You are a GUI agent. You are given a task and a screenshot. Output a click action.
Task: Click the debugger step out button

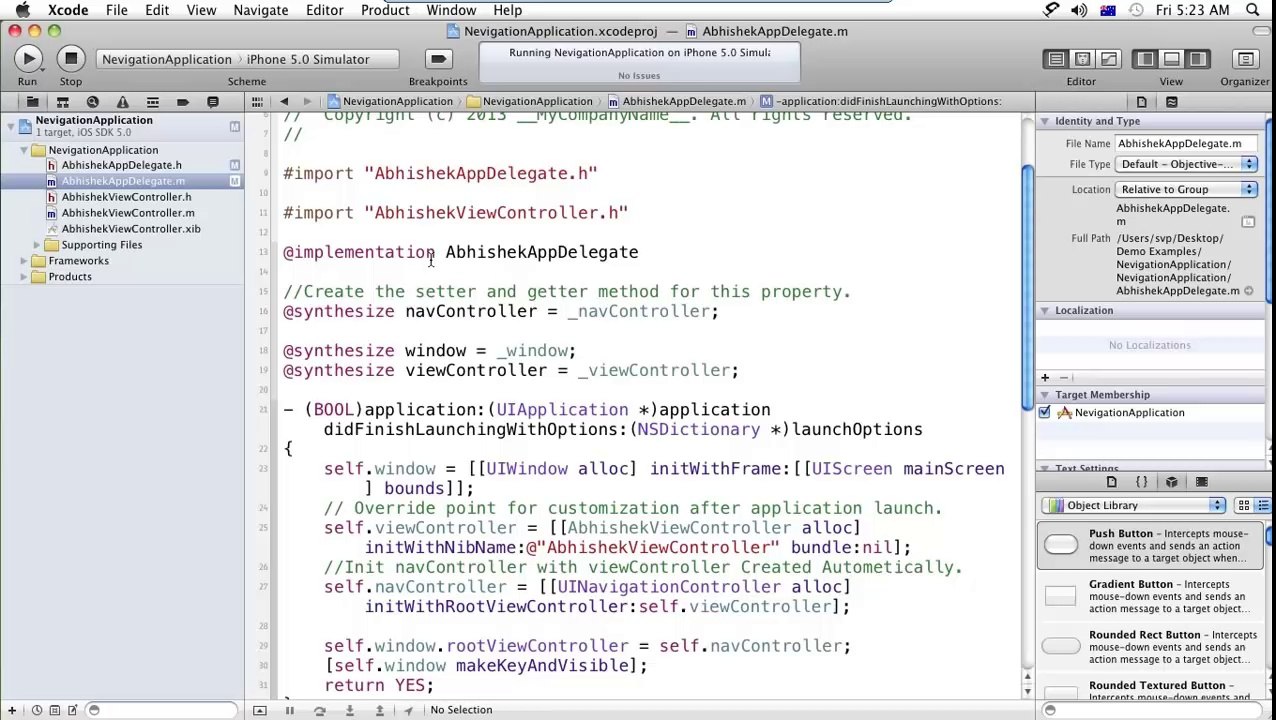pos(379,710)
